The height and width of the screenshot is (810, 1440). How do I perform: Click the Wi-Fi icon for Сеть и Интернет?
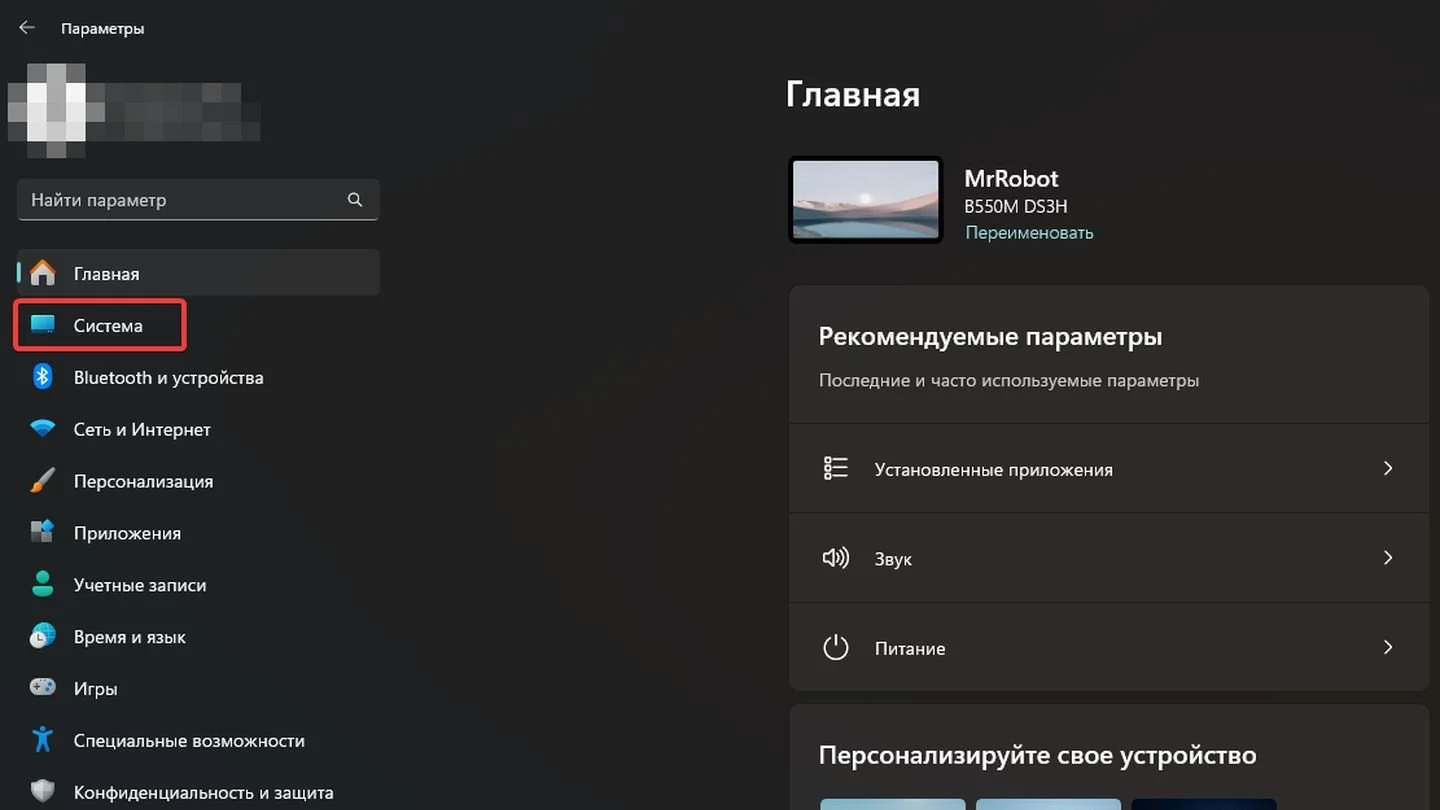coord(42,429)
